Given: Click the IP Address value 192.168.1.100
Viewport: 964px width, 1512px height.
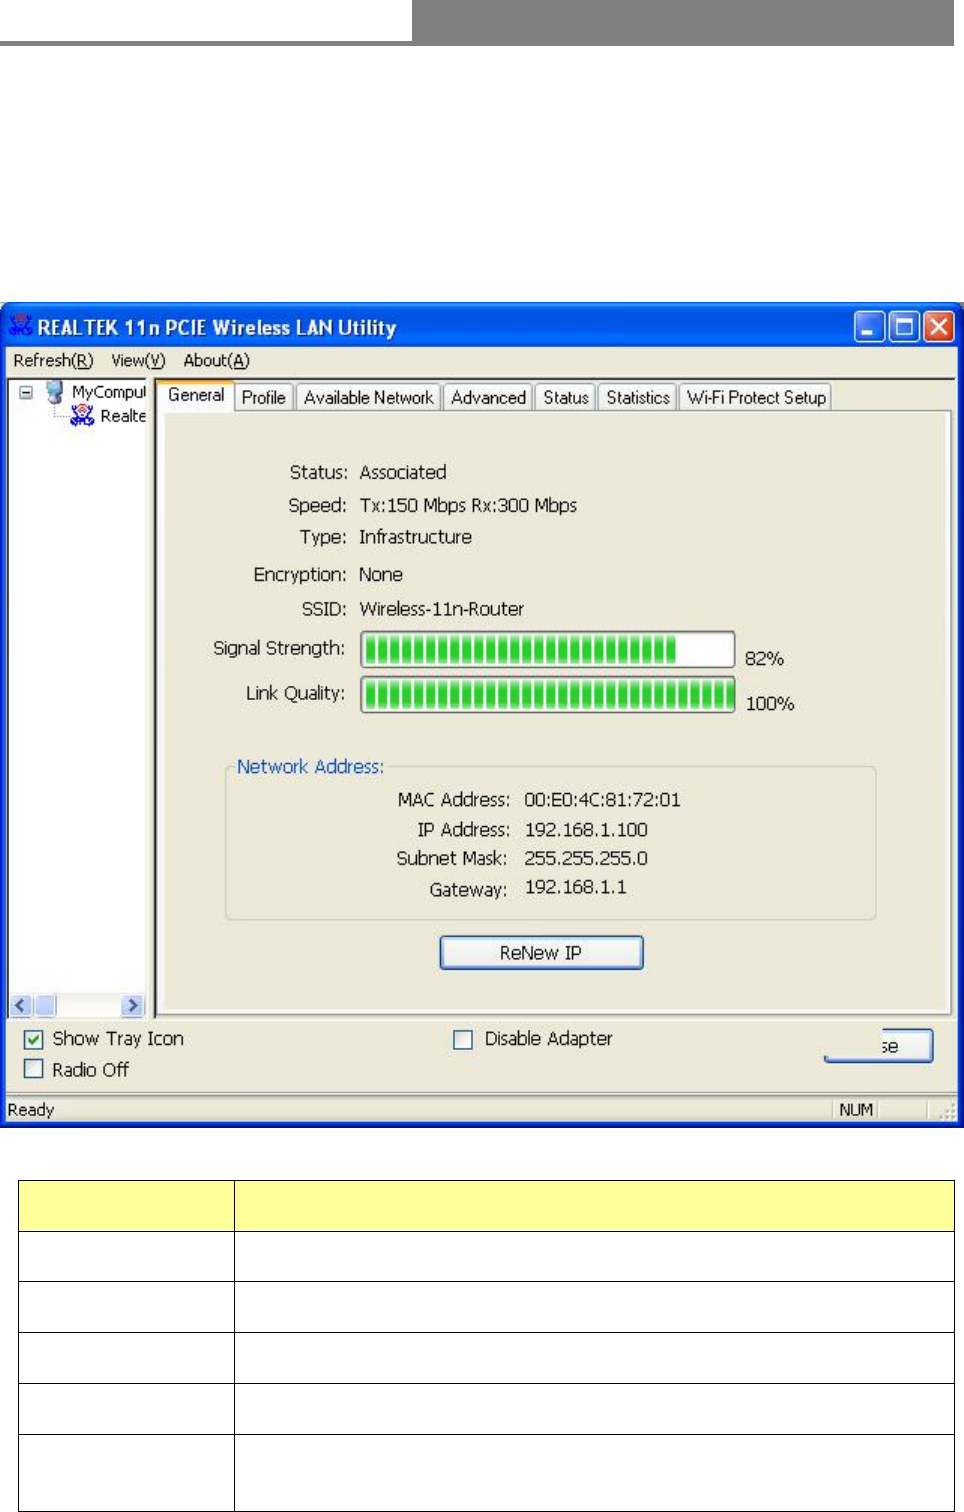Looking at the screenshot, I should (x=586, y=830).
